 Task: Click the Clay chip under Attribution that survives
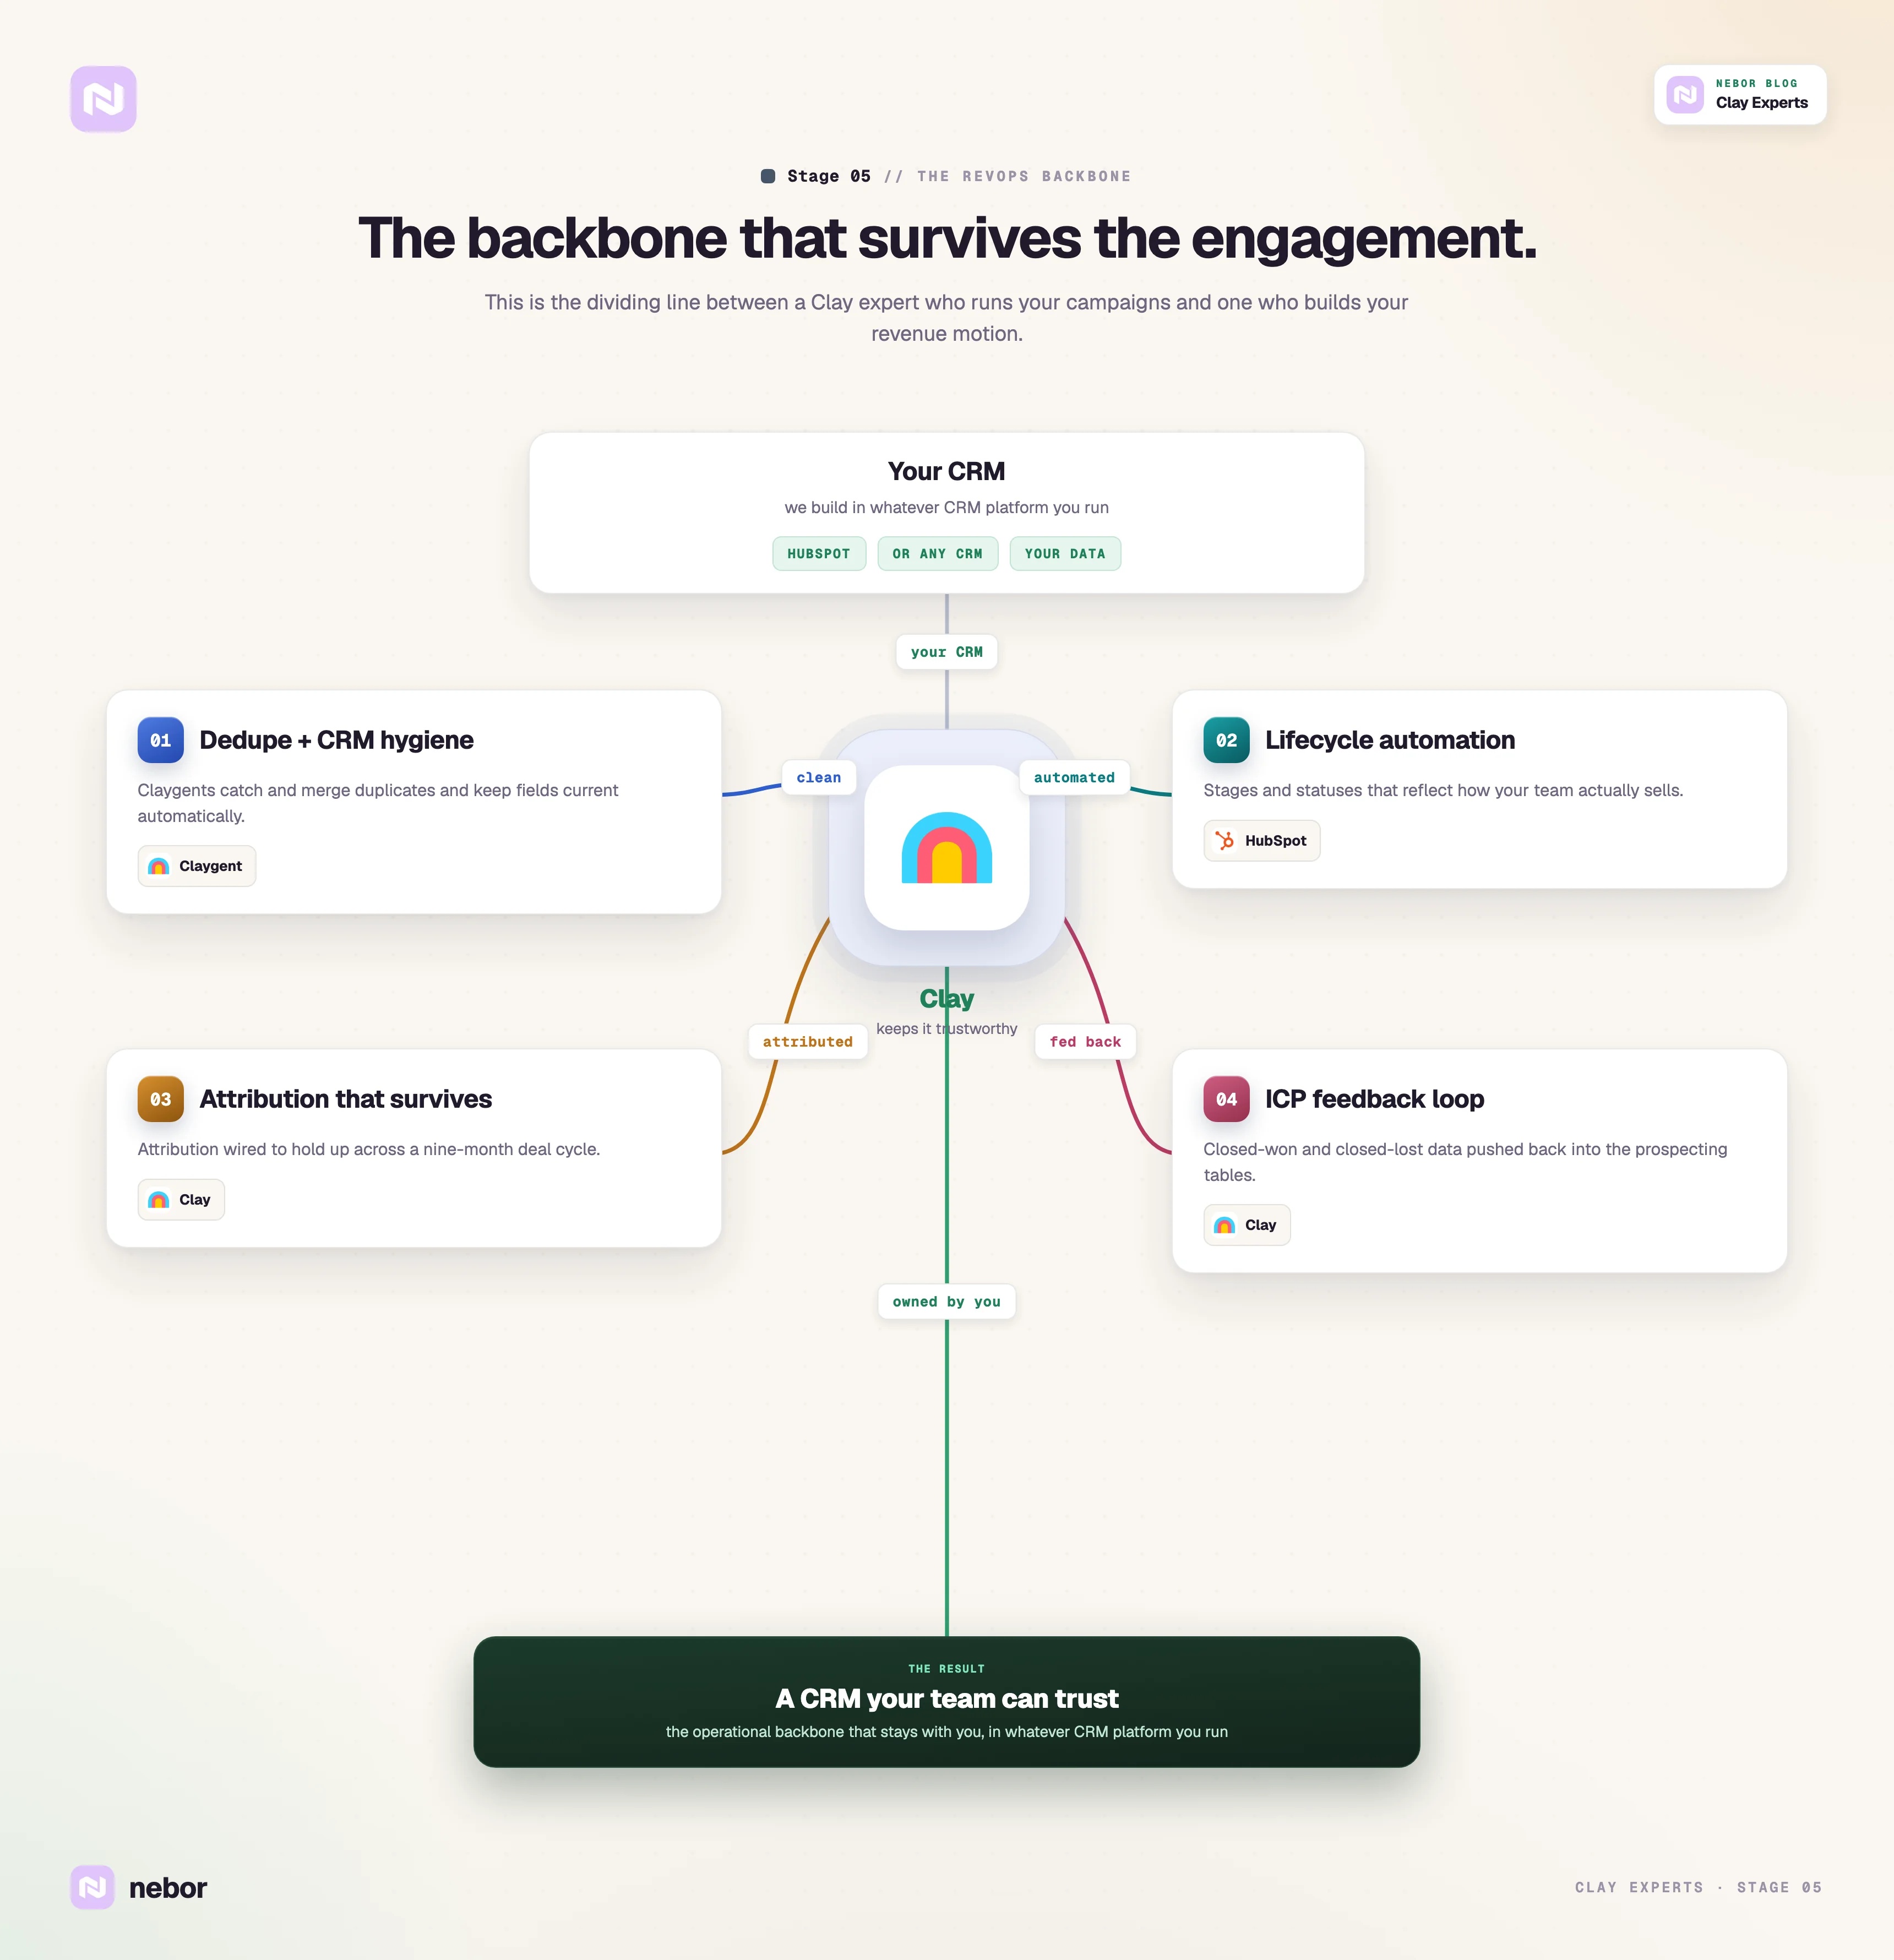click(x=181, y=1199)
